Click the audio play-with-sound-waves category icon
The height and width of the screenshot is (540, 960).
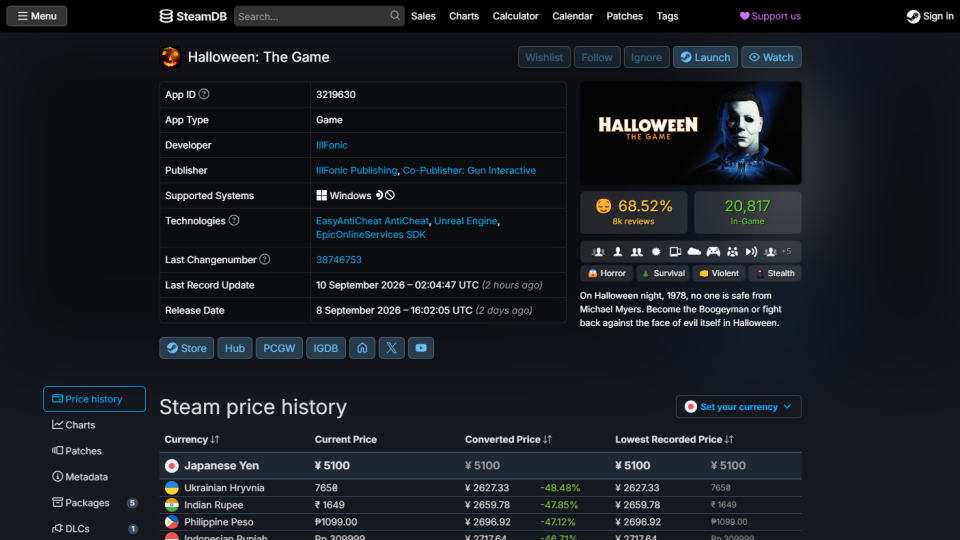tap(751, 252)
